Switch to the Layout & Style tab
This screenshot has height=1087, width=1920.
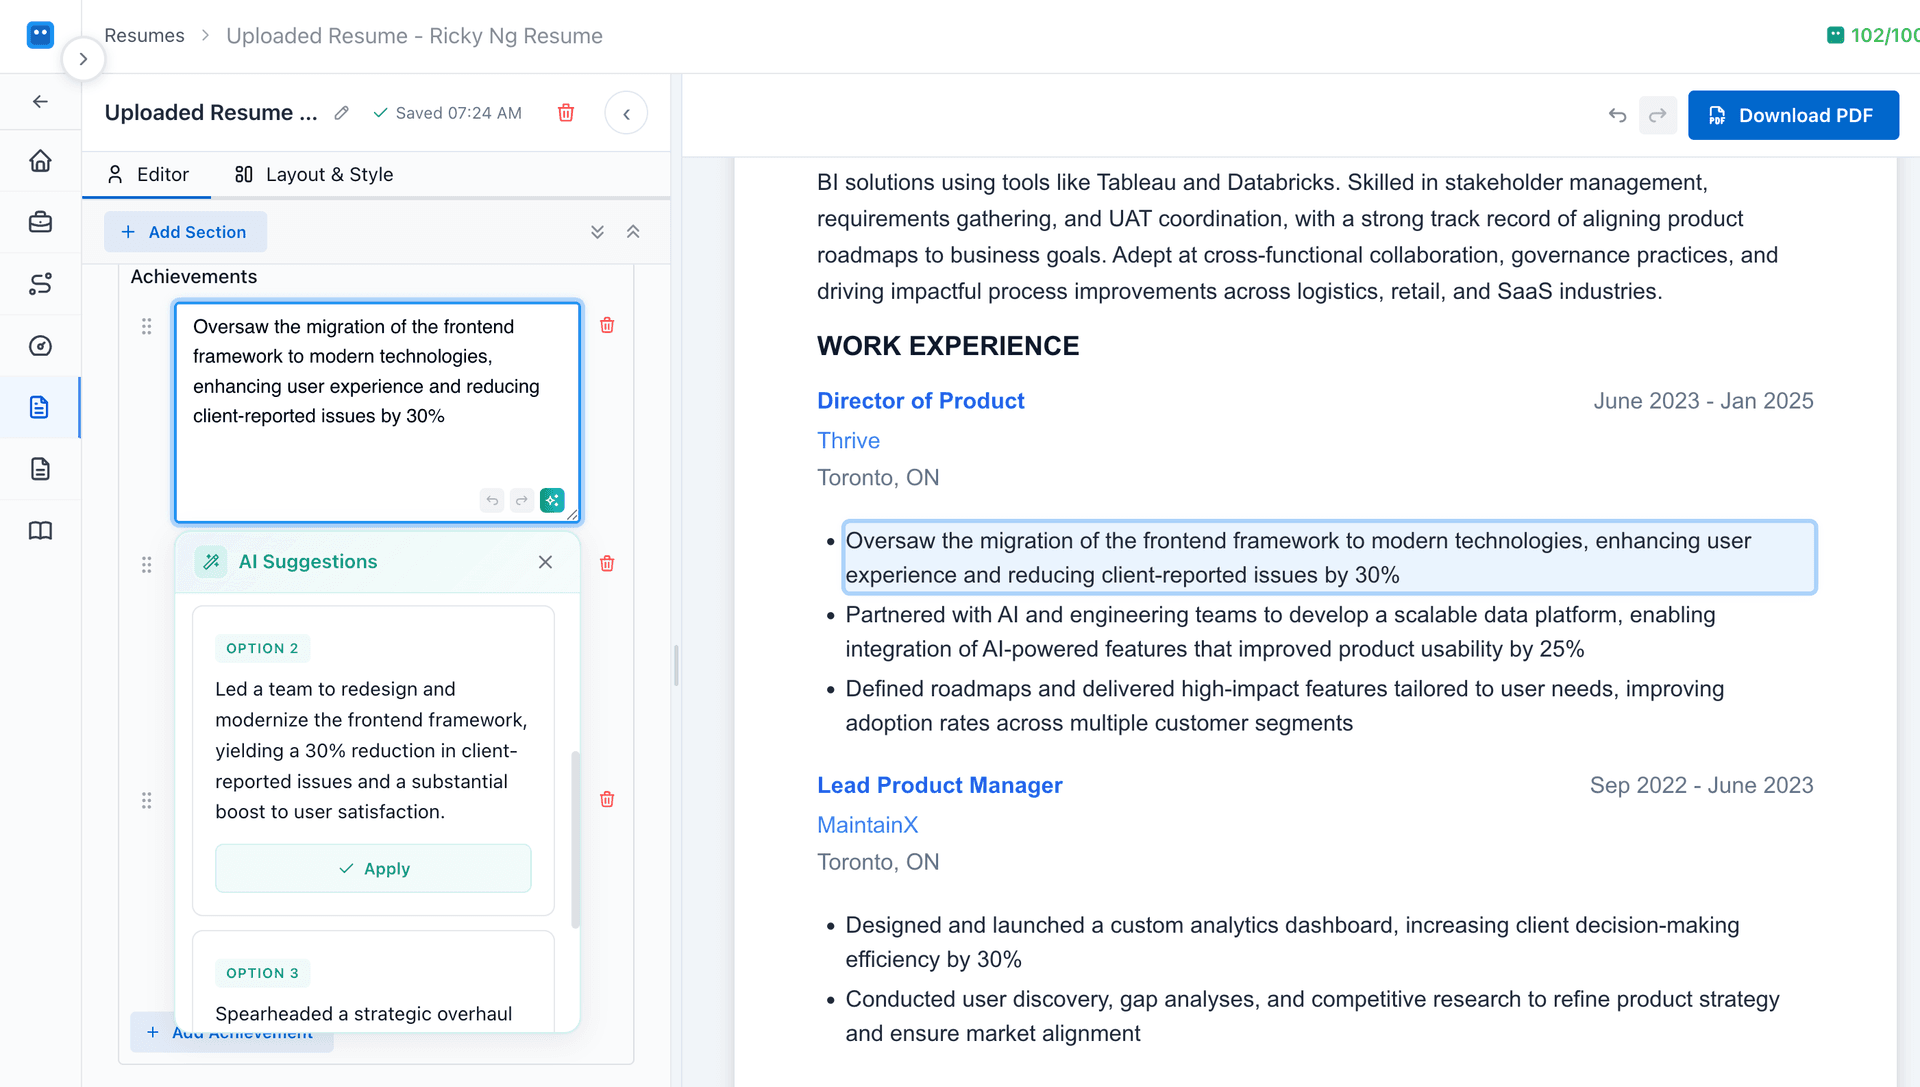[x=312, y=174]
